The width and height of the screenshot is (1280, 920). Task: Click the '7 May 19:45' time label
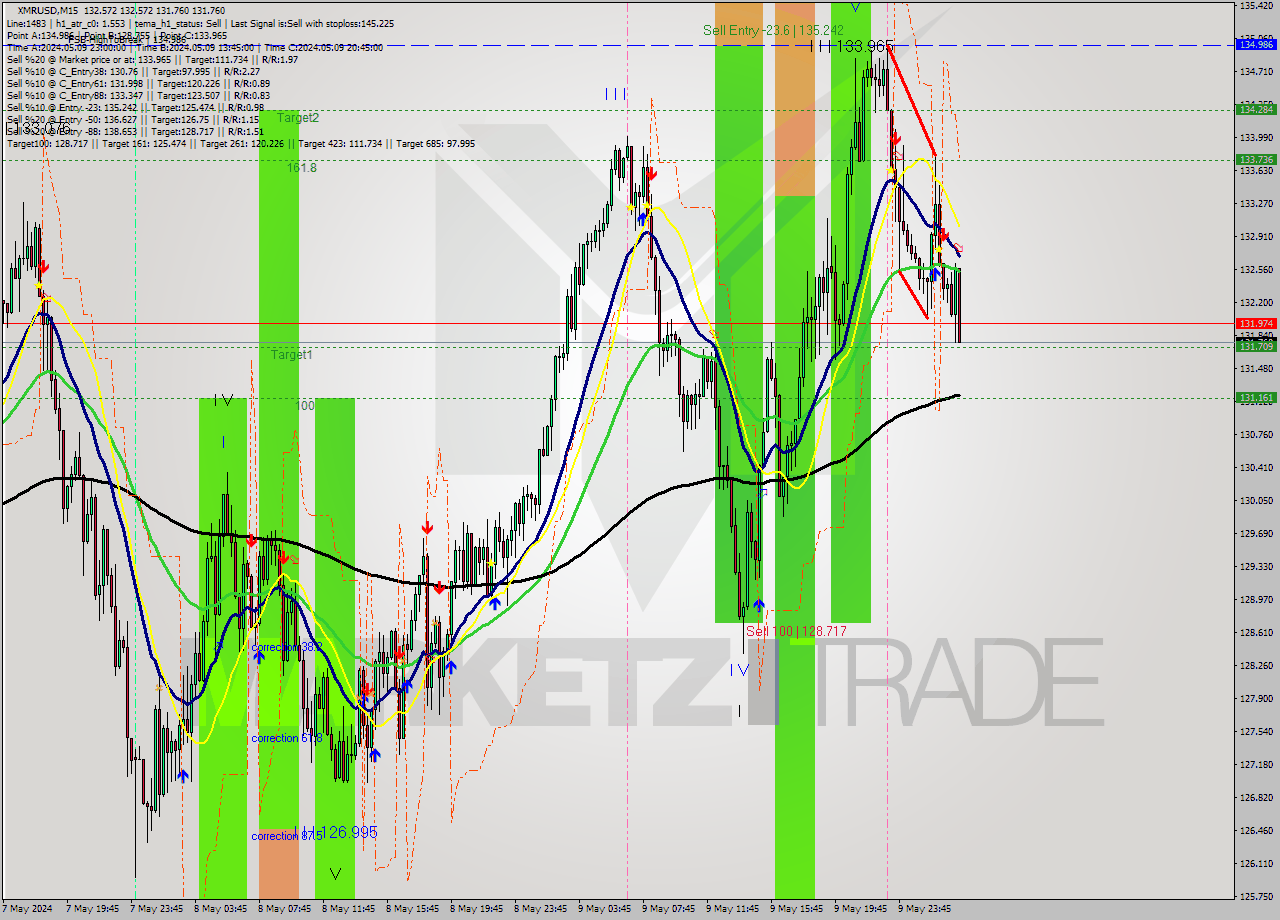point(92,909)
